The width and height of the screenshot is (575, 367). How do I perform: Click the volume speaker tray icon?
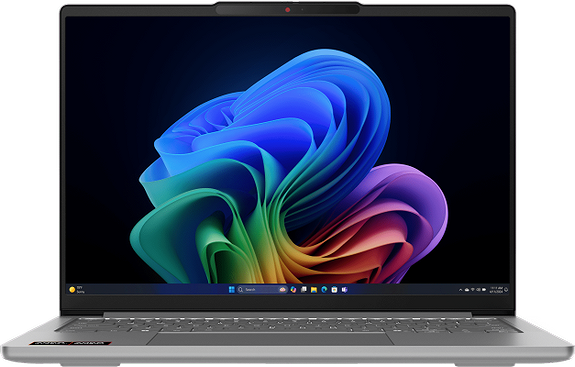click(x=478, y=290)
